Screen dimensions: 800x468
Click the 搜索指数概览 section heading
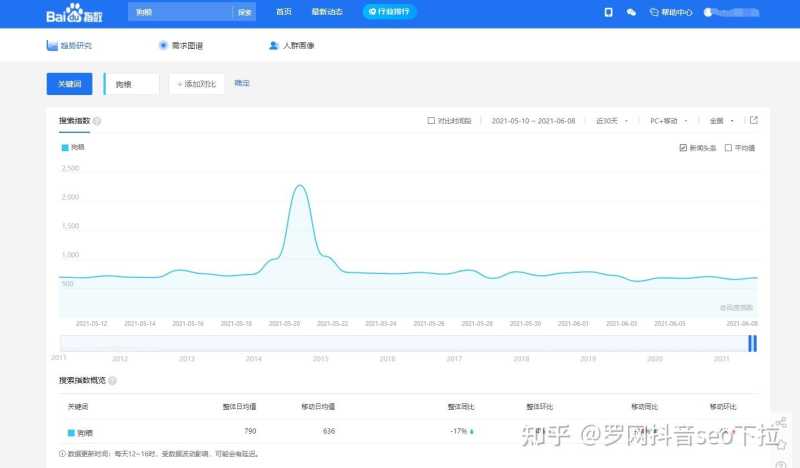[82, 381]
